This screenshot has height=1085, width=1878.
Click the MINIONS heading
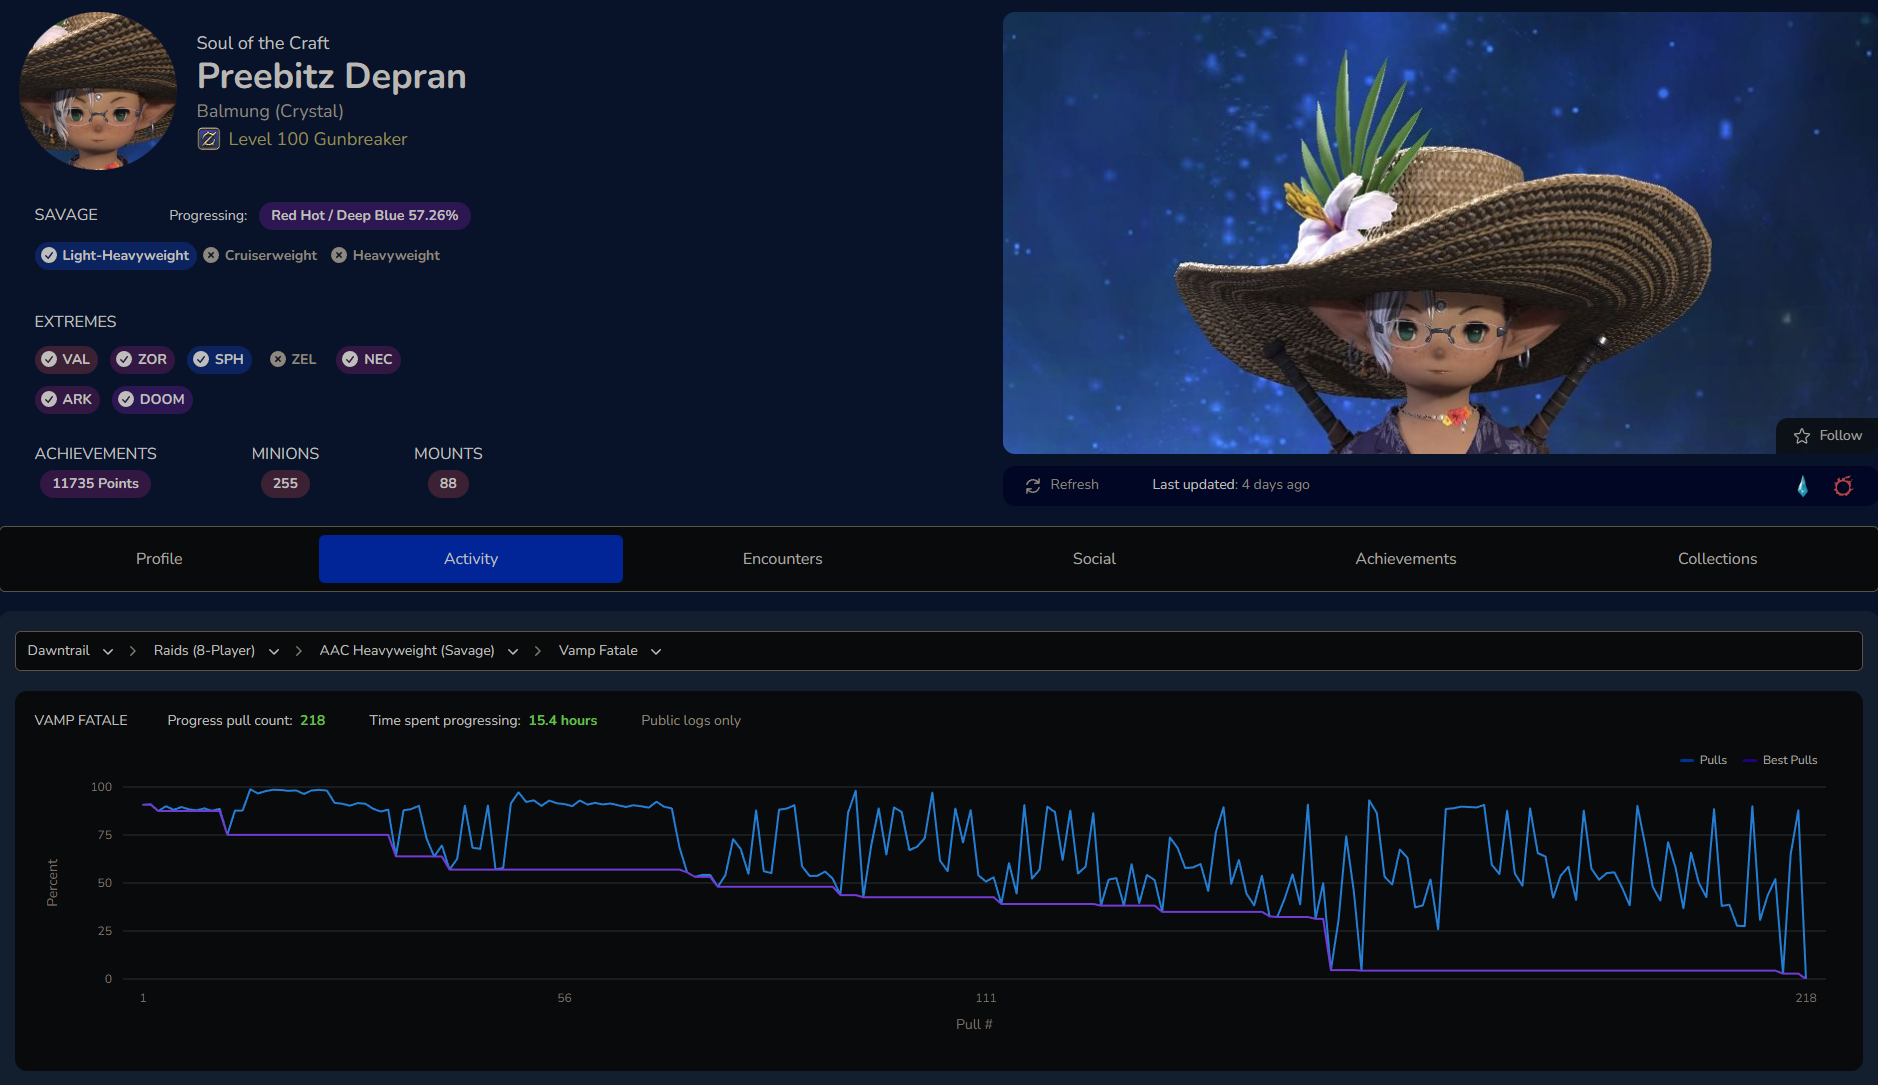point(286,454)
